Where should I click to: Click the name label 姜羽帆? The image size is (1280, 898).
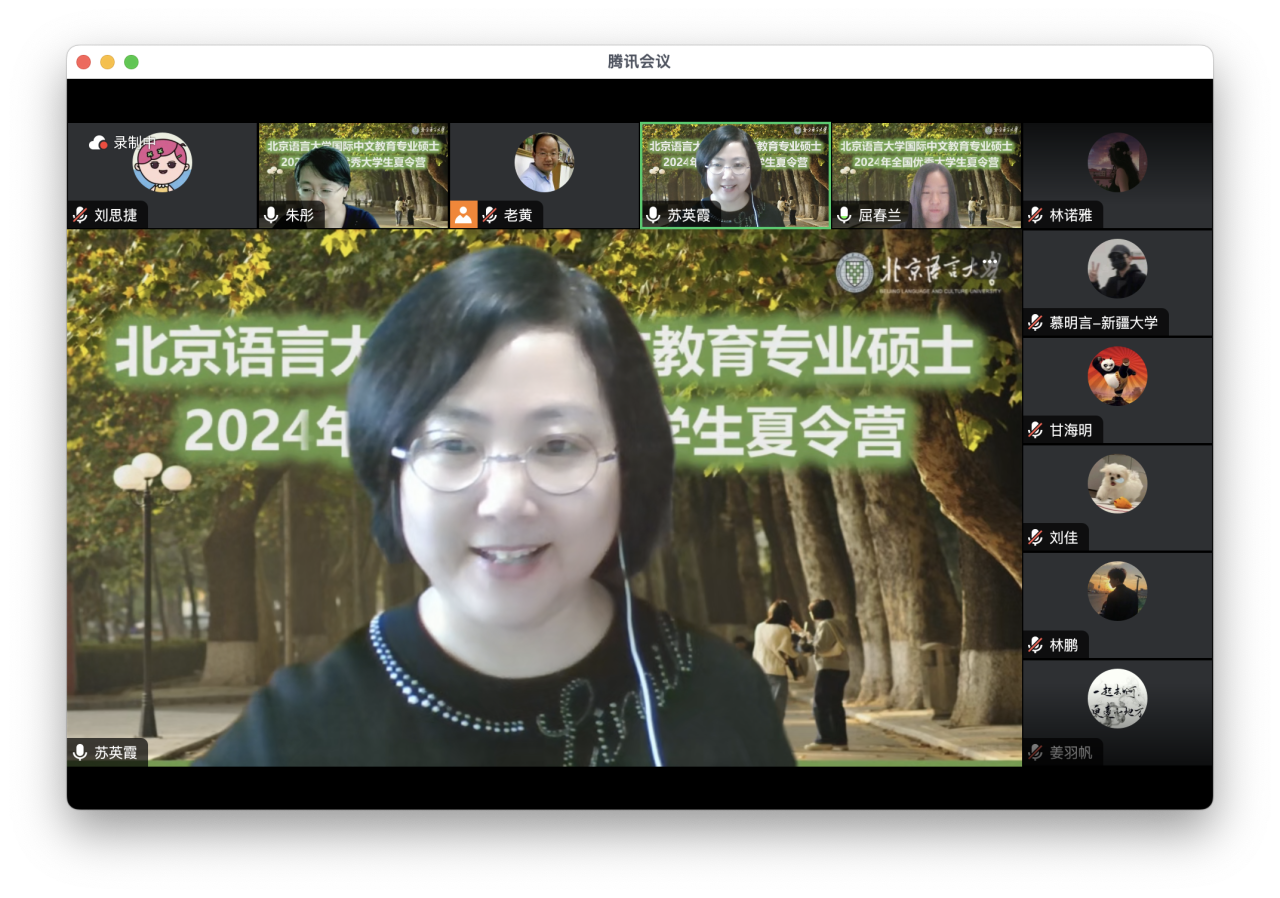click(x=1071, y=753)
